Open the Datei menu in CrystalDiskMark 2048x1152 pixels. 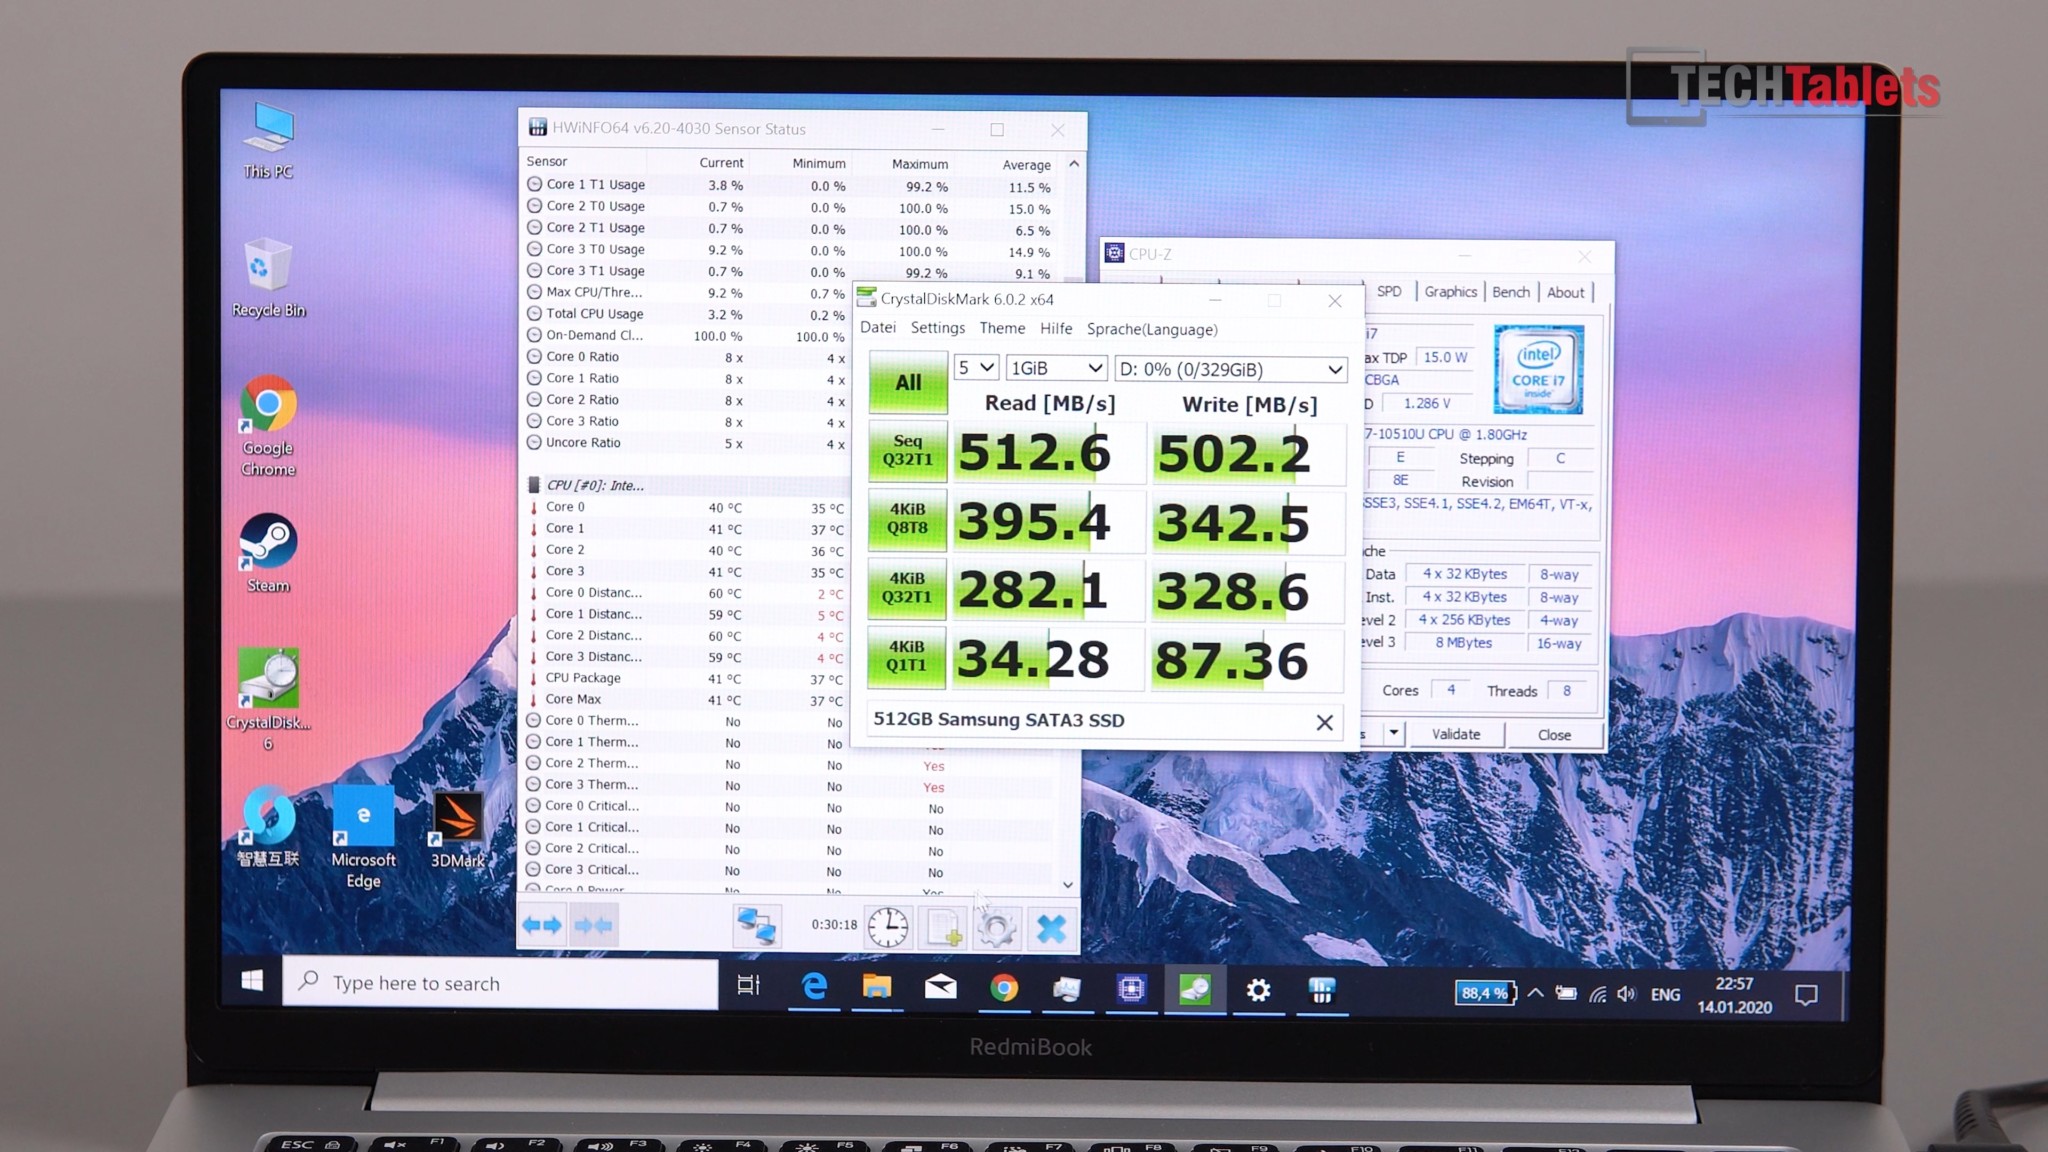coord(878,327)
